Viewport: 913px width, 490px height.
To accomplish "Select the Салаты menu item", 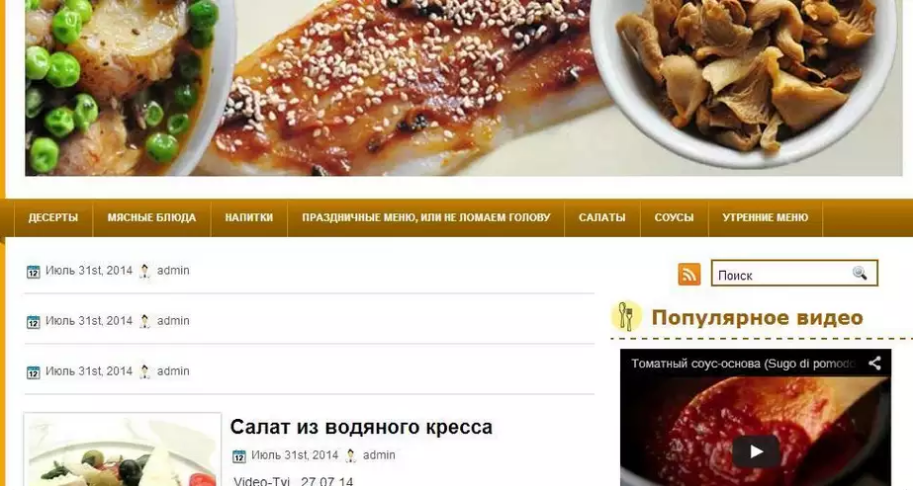I will 602,218.
